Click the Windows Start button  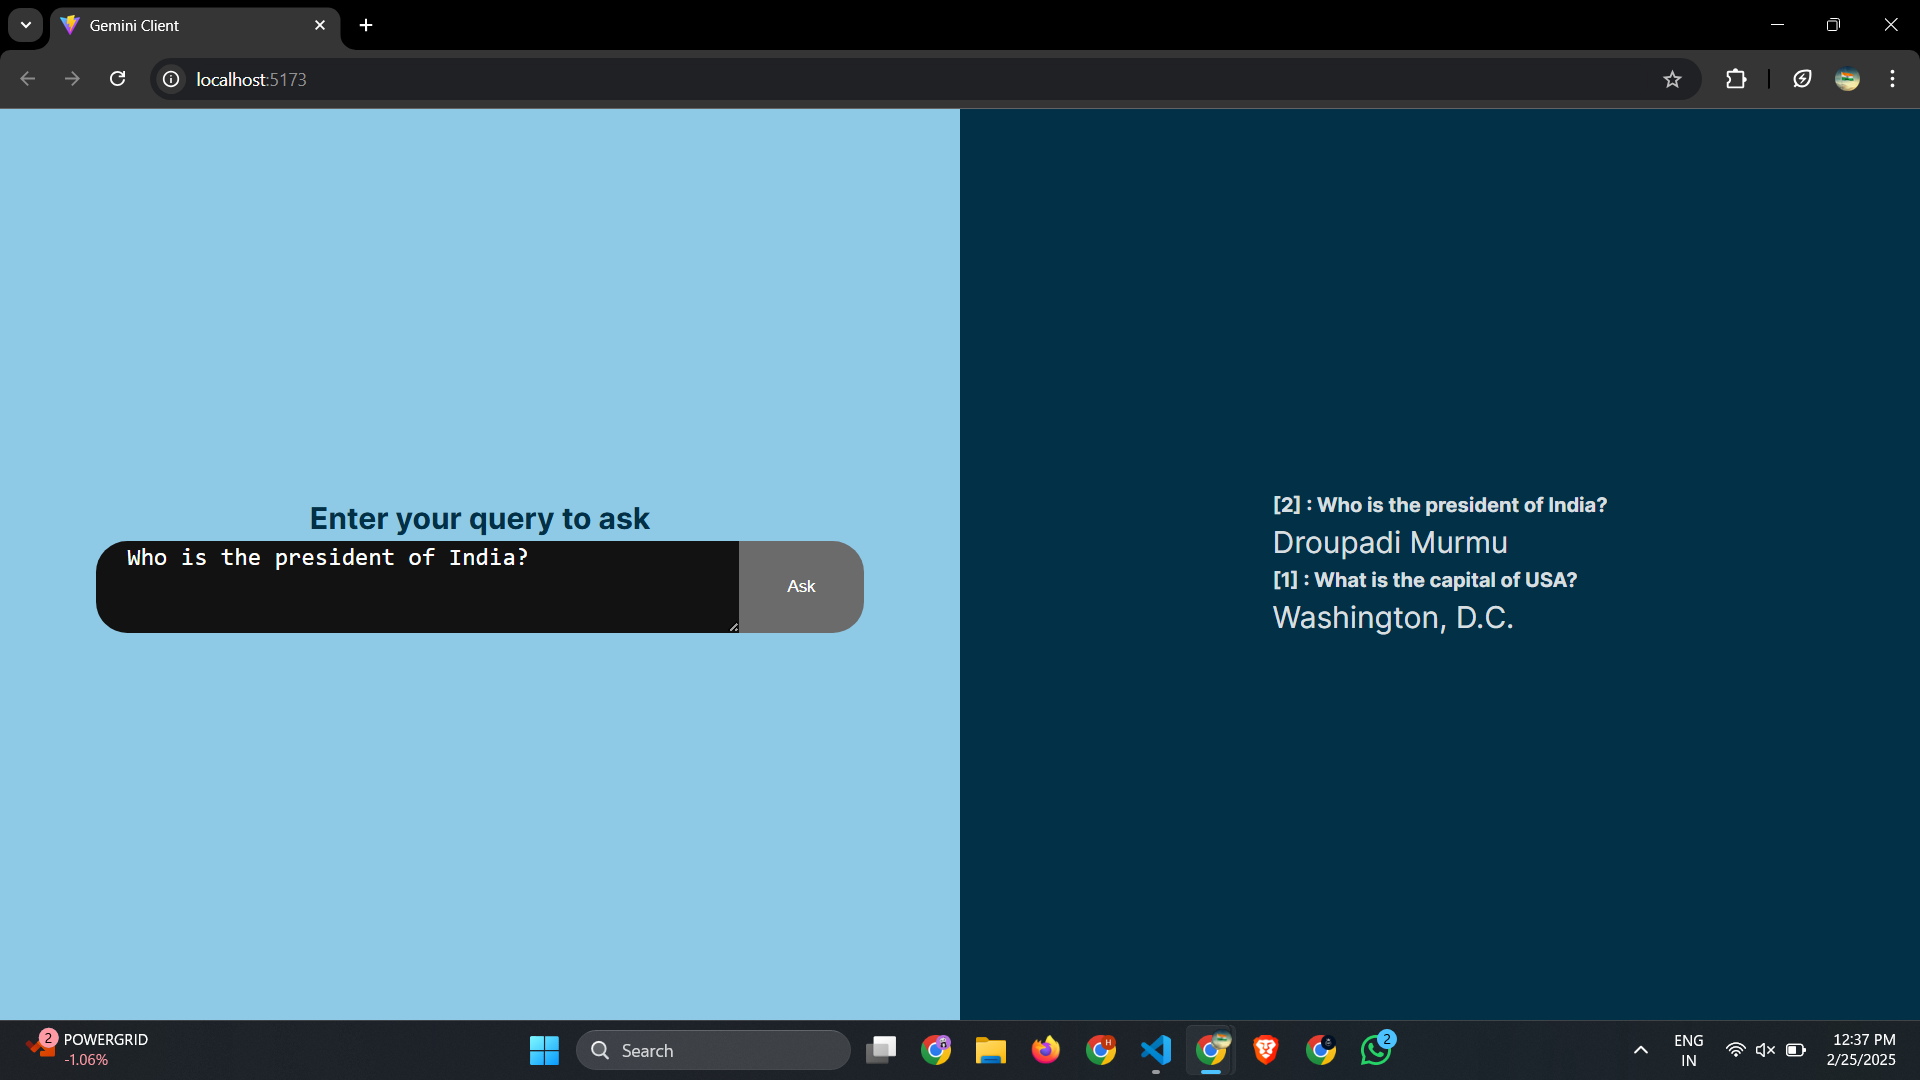(544, 1050)
